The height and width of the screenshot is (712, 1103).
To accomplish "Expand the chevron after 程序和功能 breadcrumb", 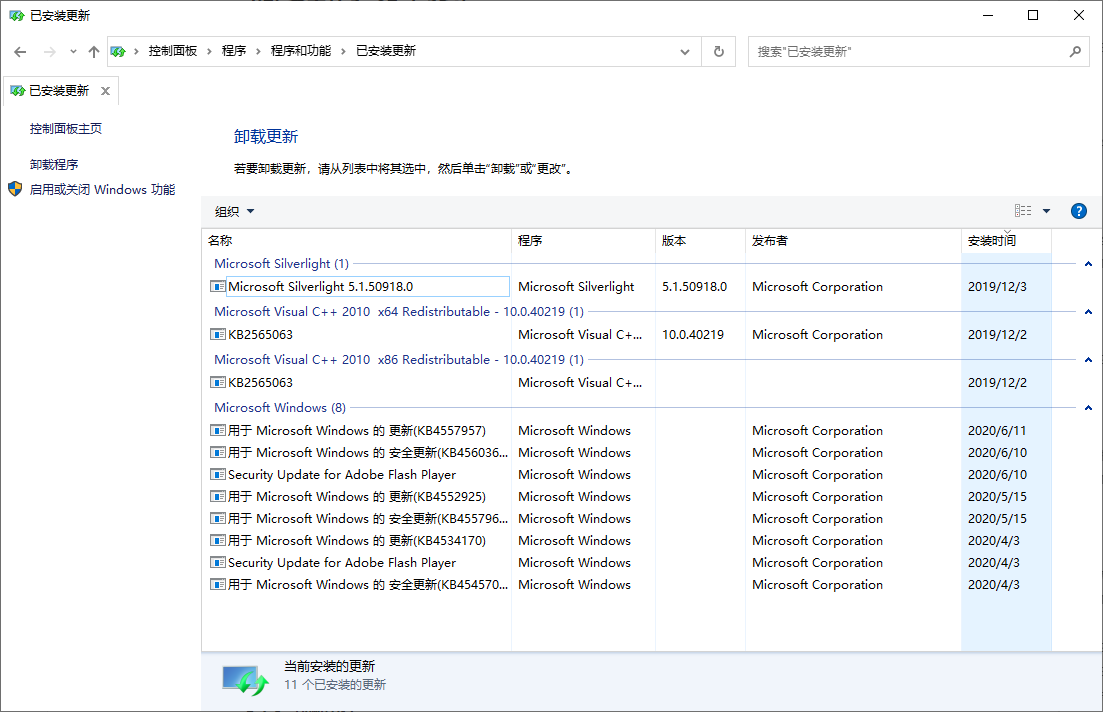I will pyautogui.click(x=343, y=51).
